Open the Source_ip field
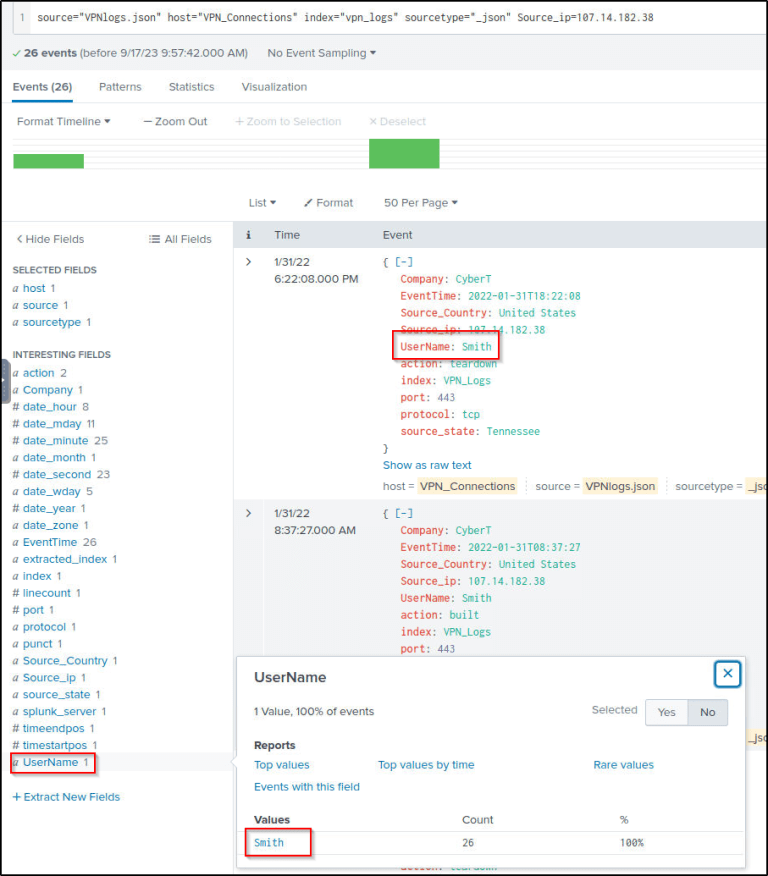Viewport: 768px width, 876px height. (49, 678)
